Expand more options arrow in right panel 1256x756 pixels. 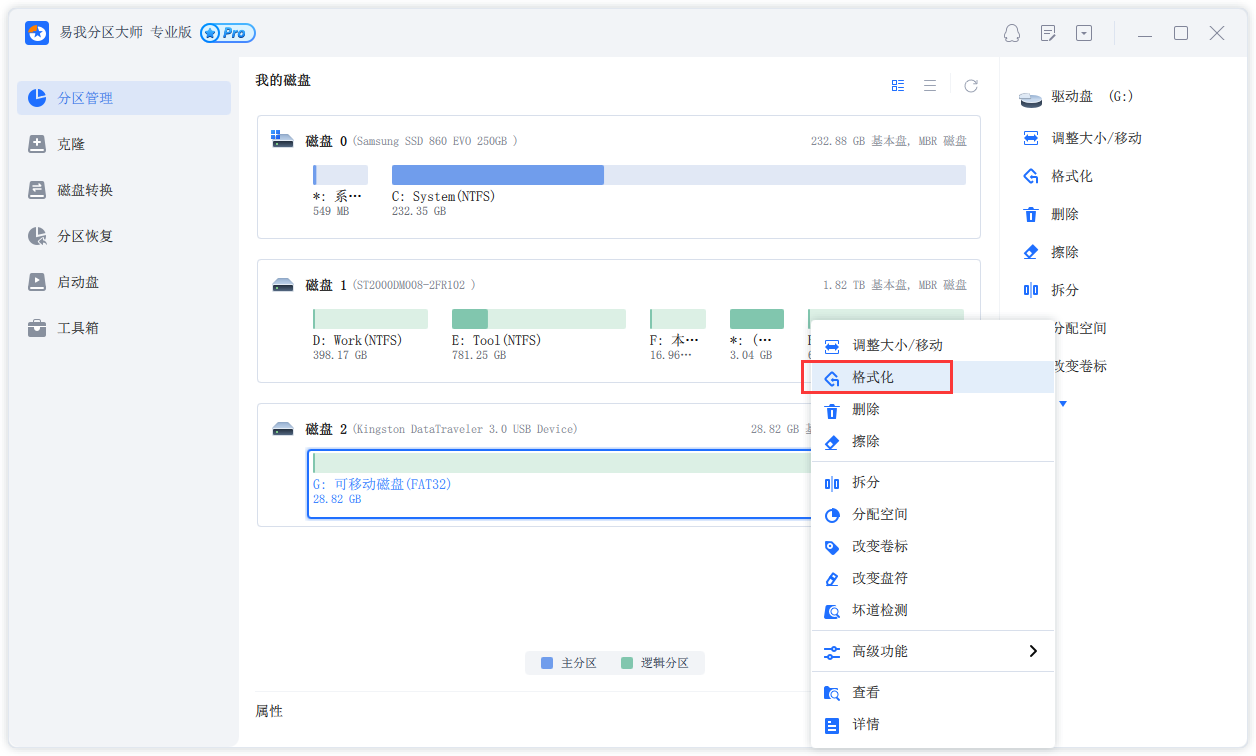[1063, 404]
